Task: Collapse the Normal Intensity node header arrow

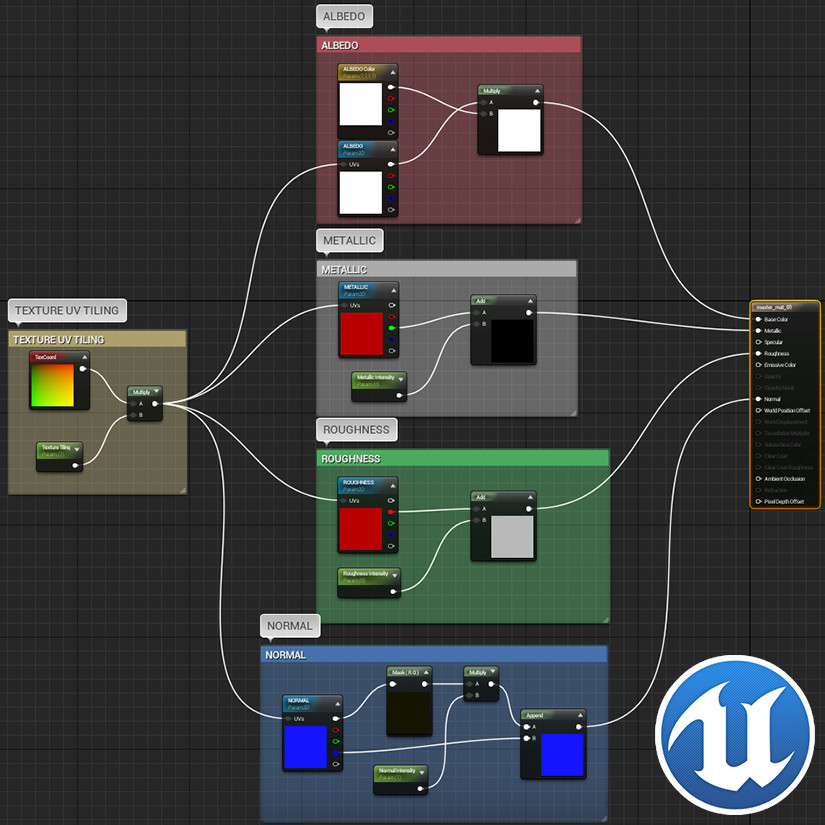Action: pos(423,771)
